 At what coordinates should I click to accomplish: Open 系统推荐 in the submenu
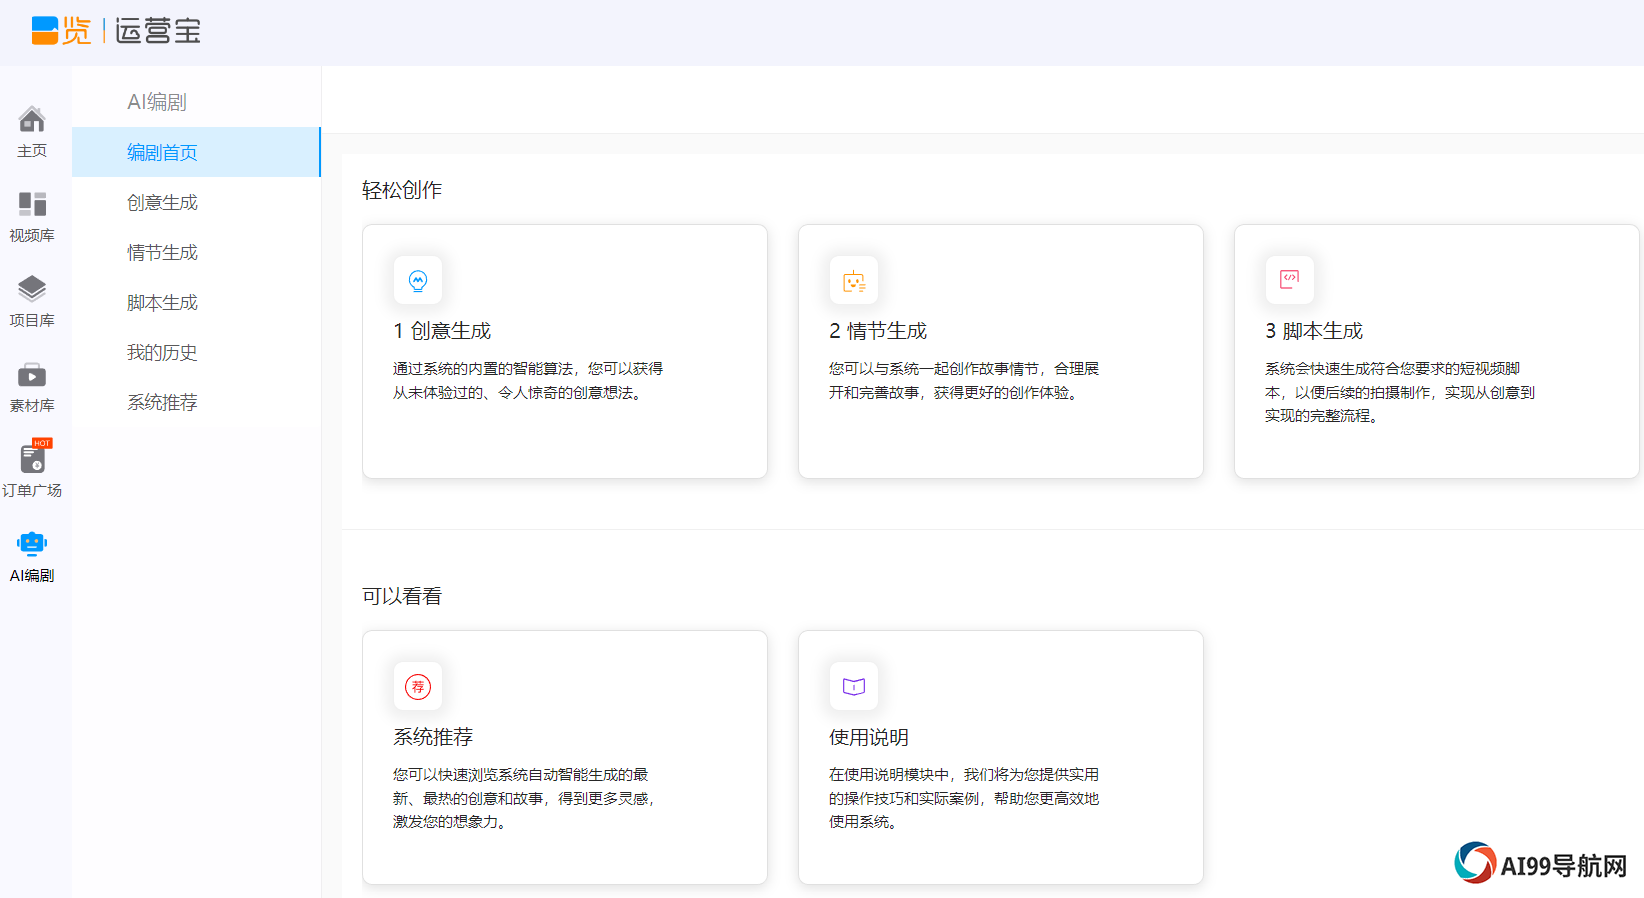196,402
